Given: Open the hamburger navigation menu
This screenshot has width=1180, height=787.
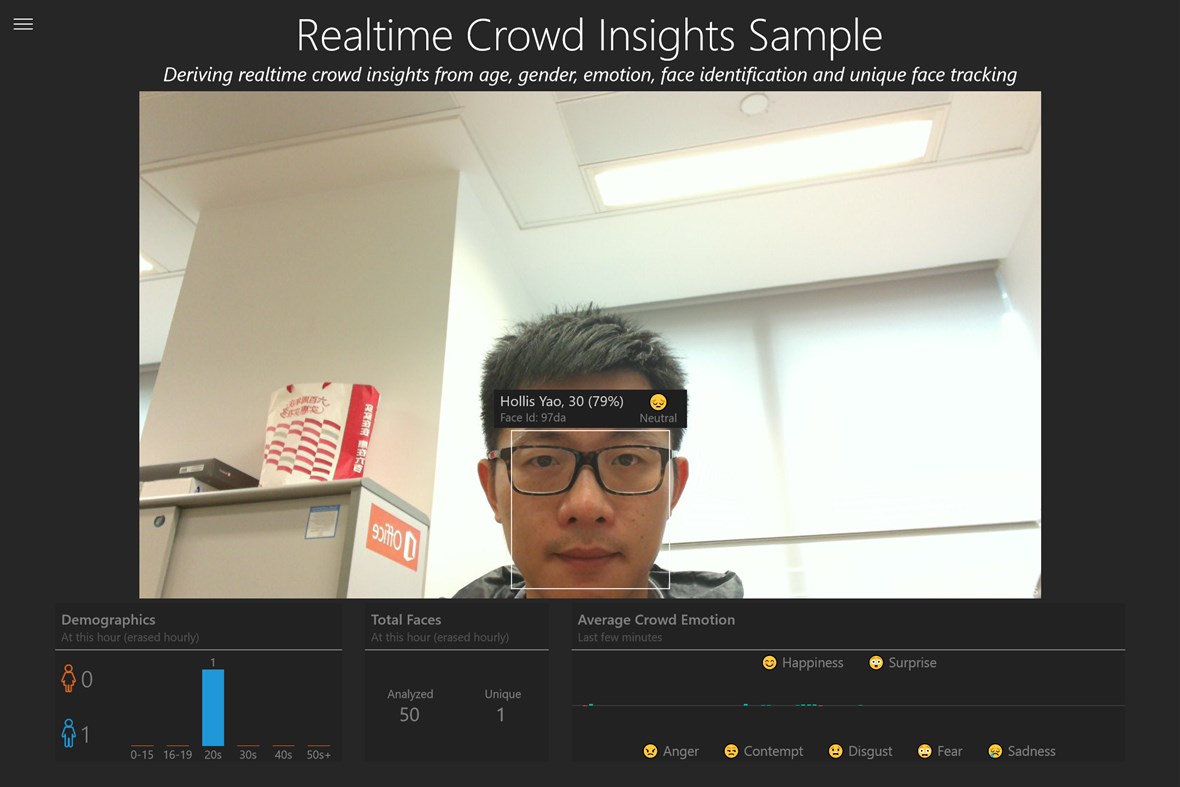Looking at the screenshot, I should tap(23, 24).
